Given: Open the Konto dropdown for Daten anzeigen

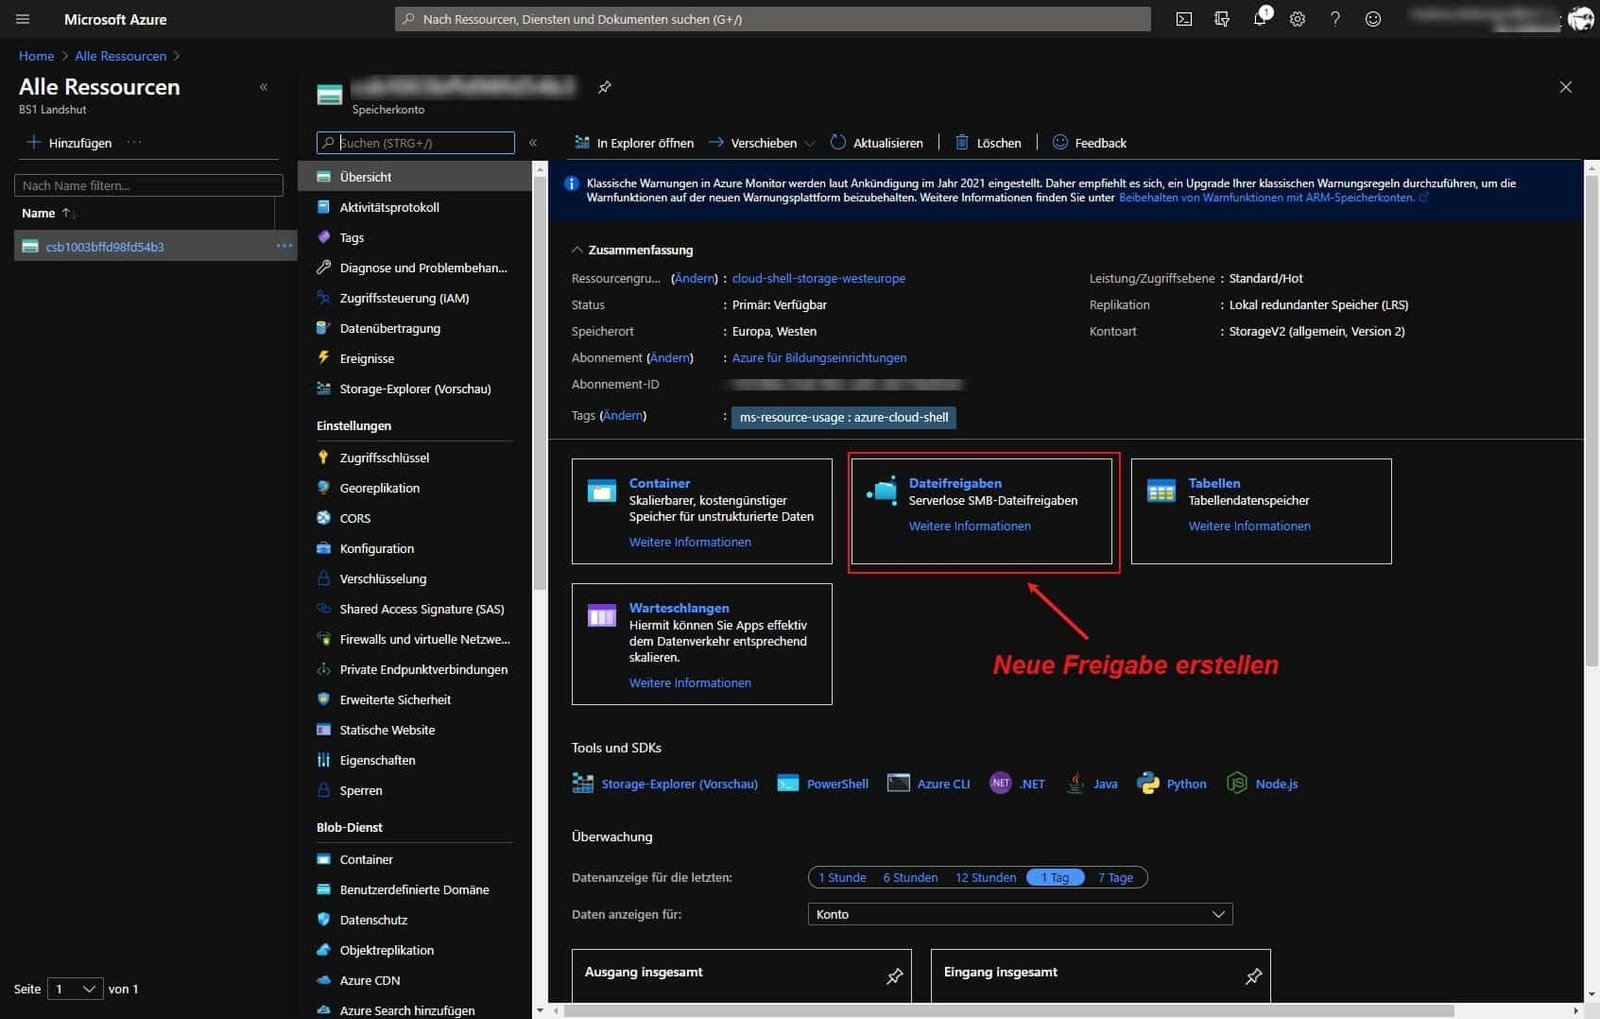Looking at the screenshot, I should [x=1020, y=913].
